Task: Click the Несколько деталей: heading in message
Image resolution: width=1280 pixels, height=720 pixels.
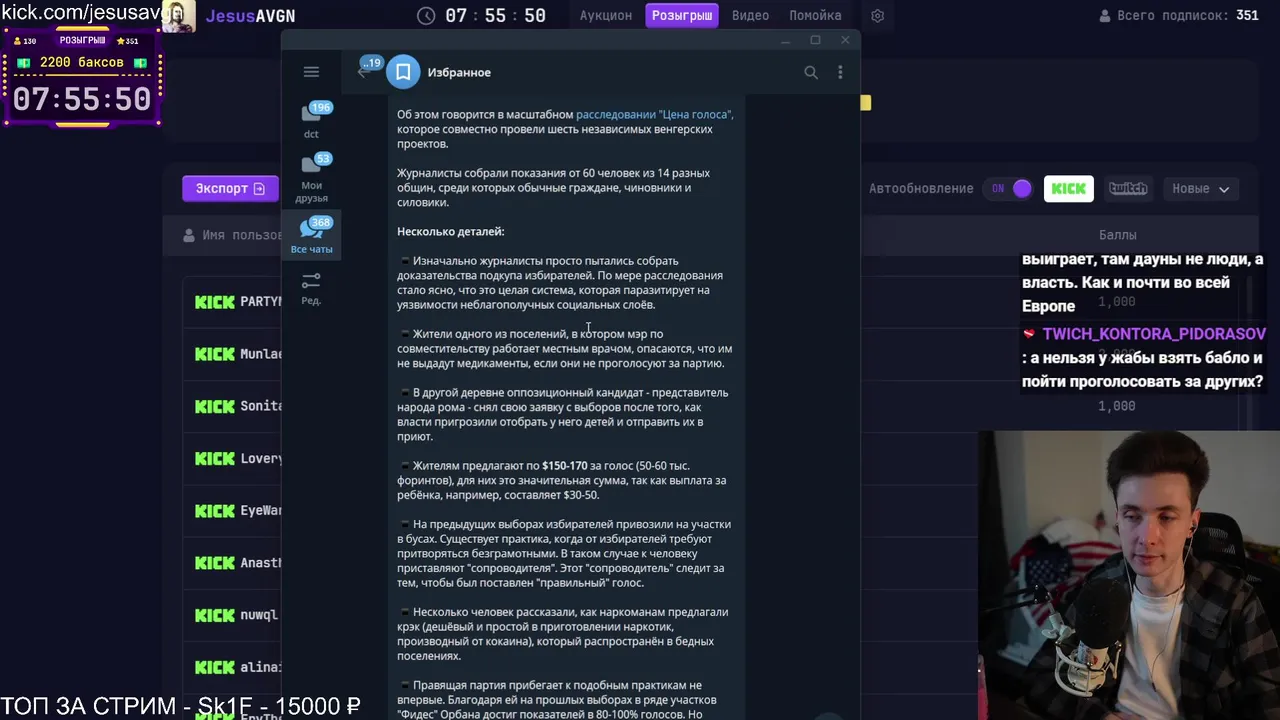Action: [451, 231]
